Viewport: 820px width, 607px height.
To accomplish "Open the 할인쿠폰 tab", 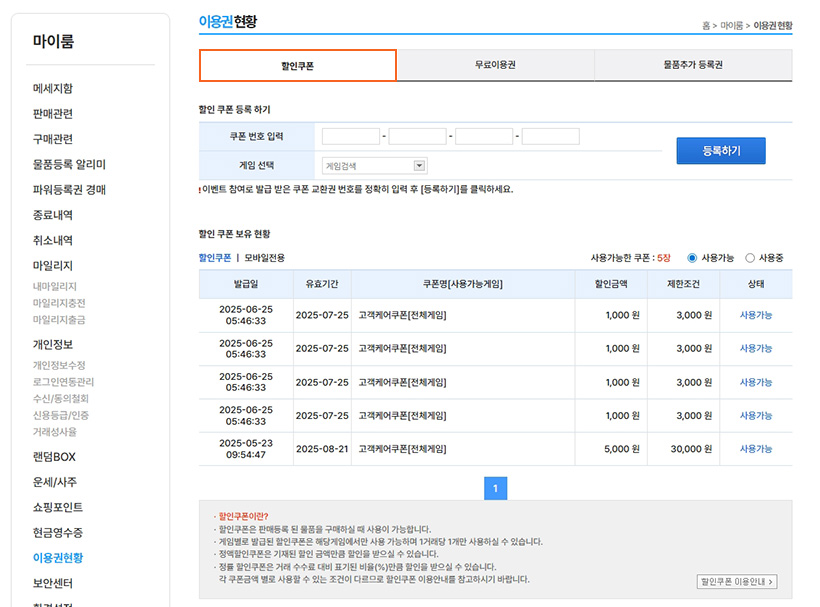I will [x=298, y=66].
